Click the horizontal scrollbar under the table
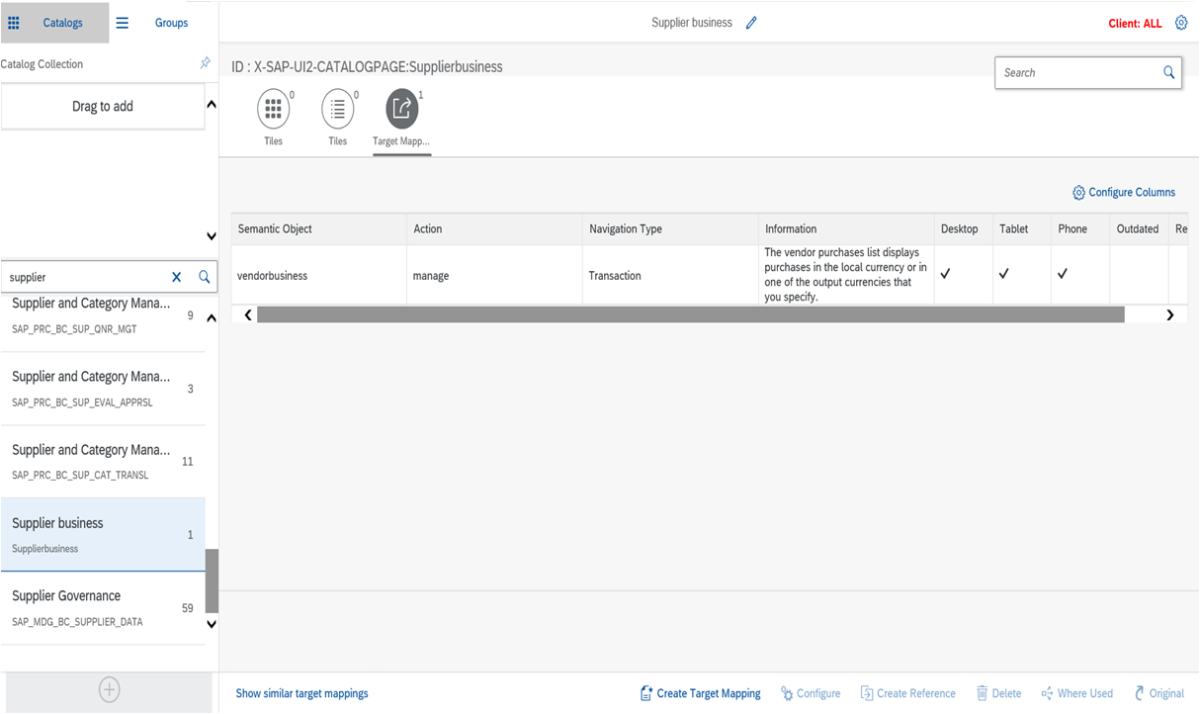The width and height of the screenshot is (1200, 714). click(690, 315)
